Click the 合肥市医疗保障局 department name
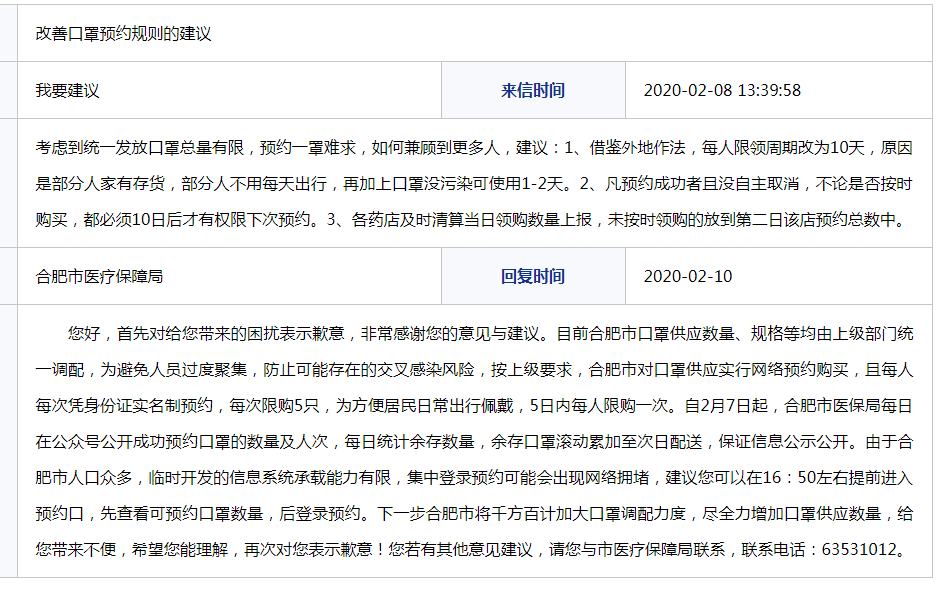Viewport: 940px width, 593px height. 99,277
